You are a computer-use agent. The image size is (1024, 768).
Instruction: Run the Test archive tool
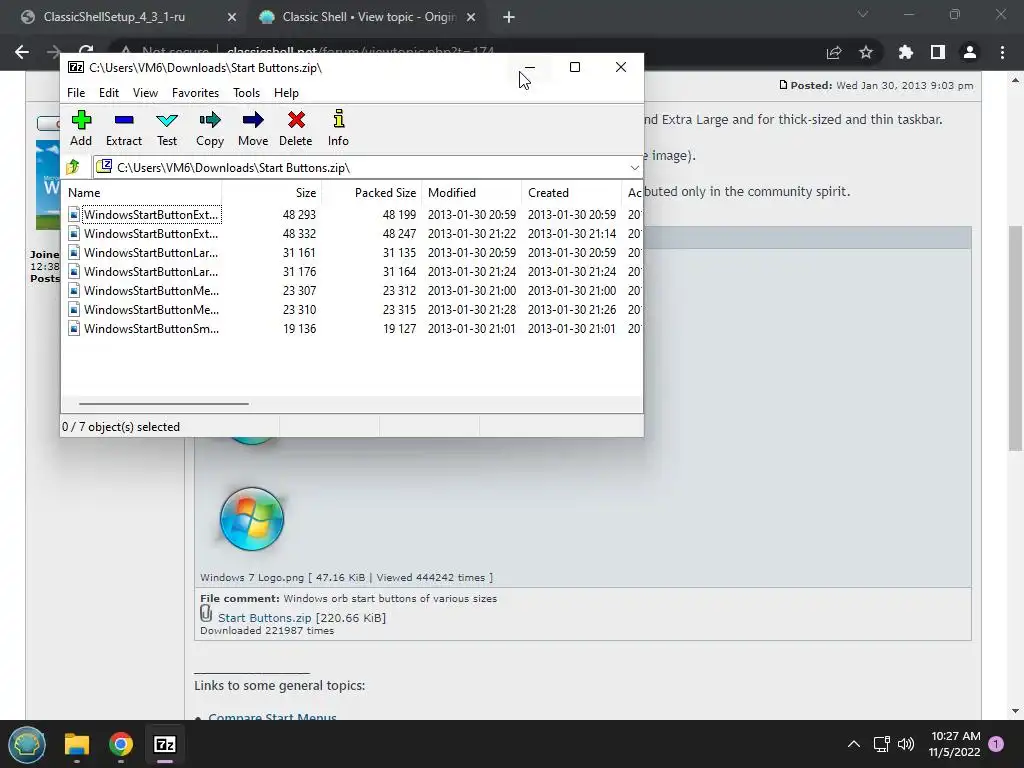point(167,128)
